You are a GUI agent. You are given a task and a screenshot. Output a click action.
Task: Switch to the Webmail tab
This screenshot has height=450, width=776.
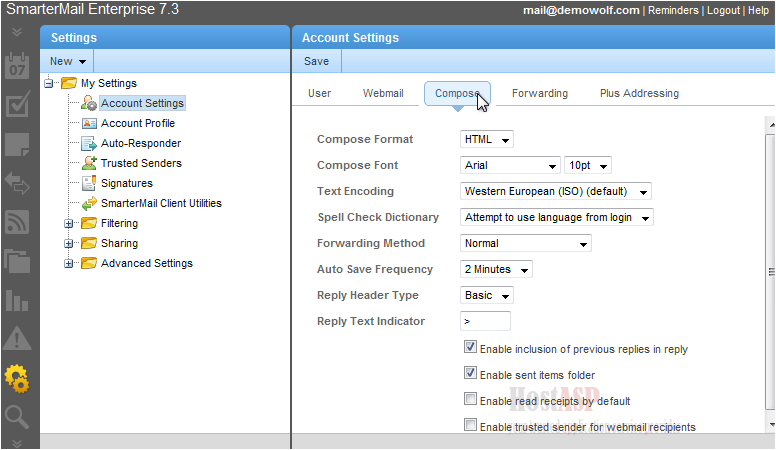383,93
